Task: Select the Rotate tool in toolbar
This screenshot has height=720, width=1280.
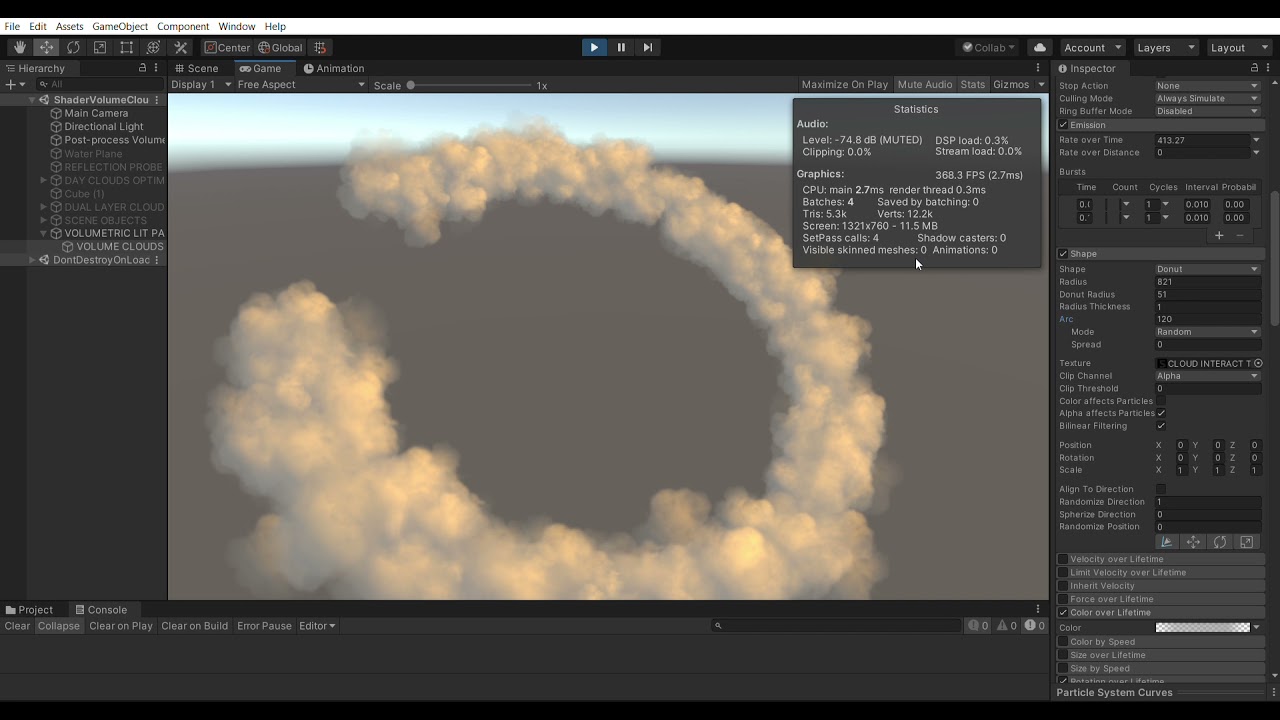Action: coord(73,48)
